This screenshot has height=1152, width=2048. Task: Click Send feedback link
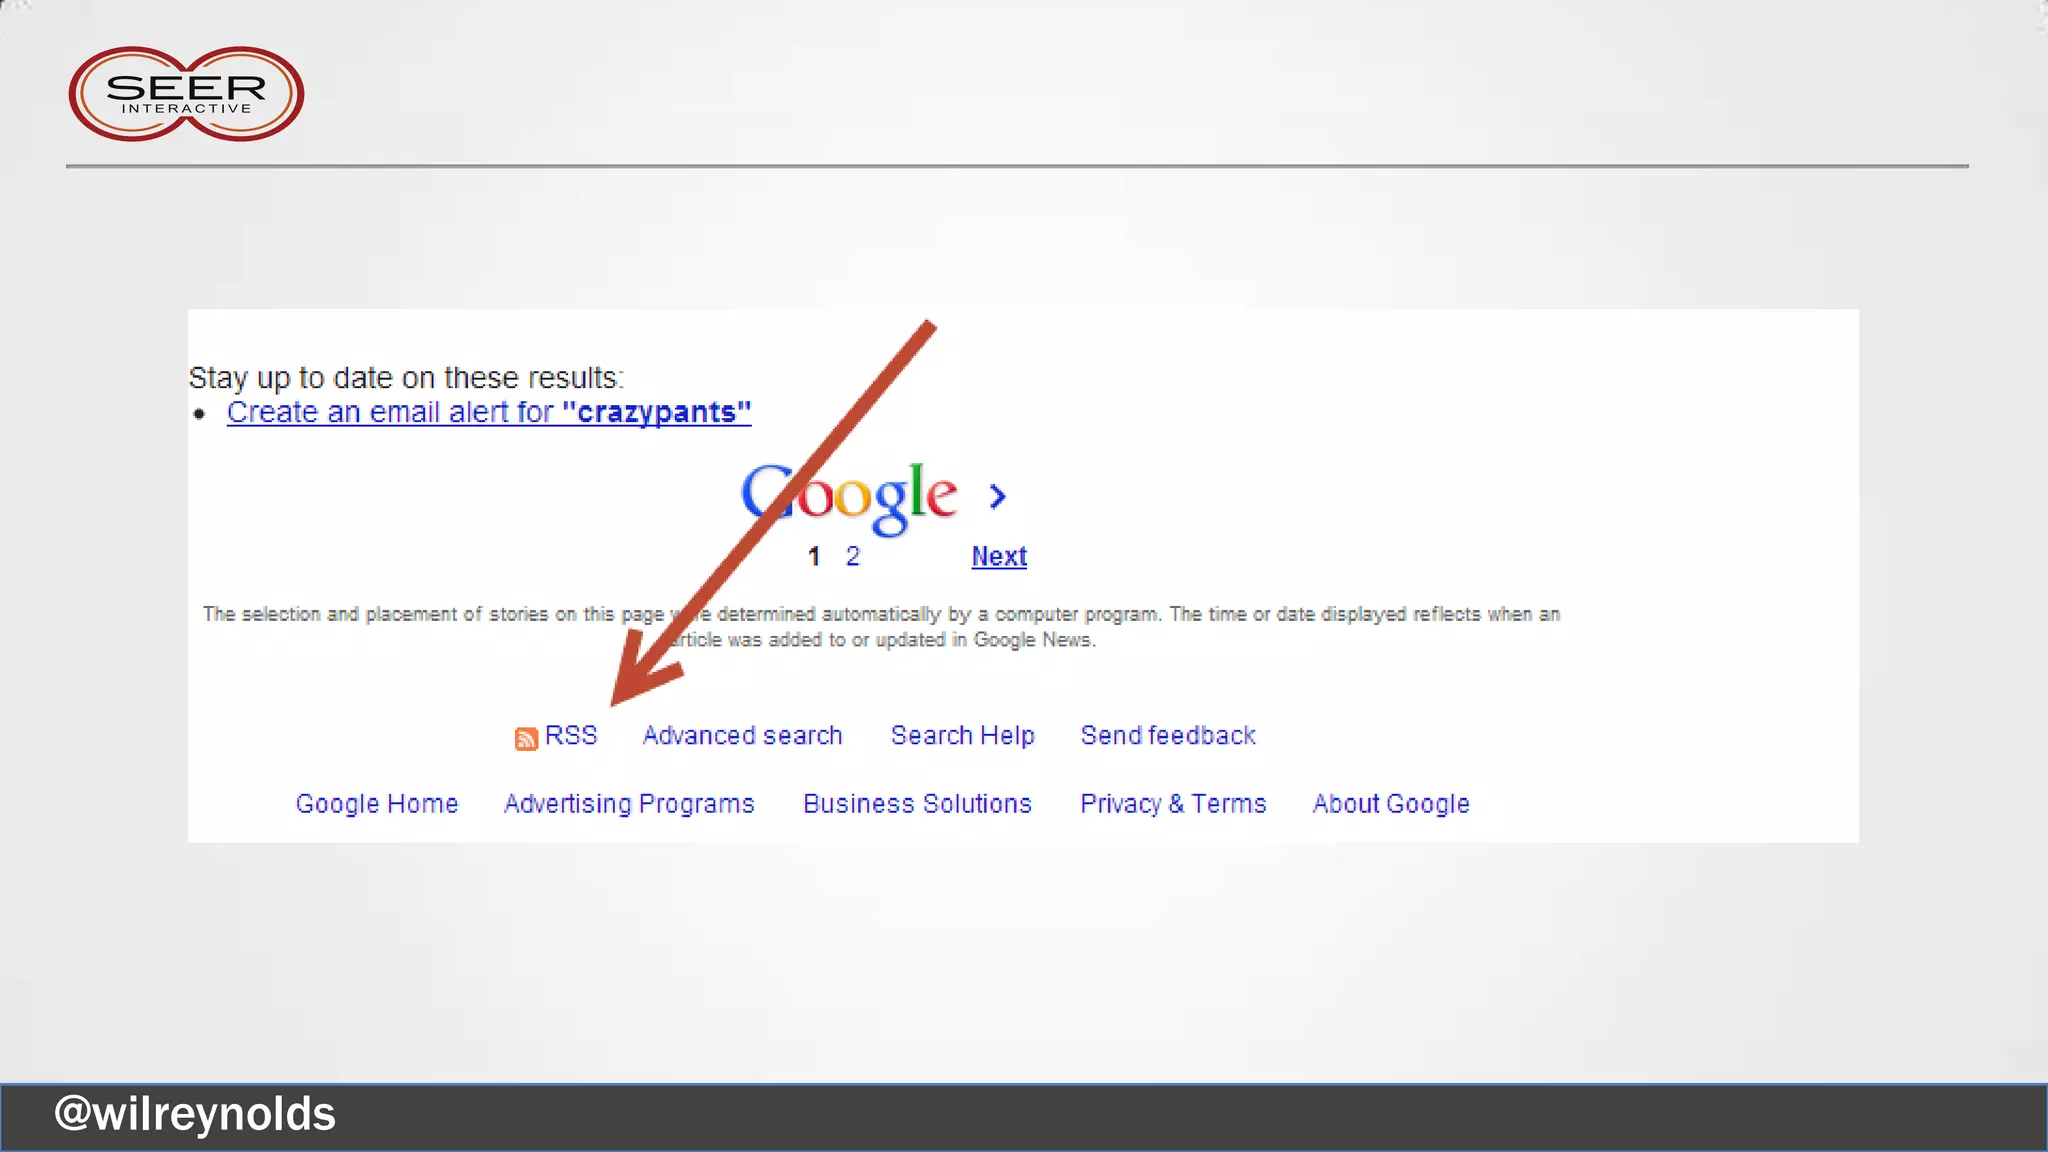1167,736
